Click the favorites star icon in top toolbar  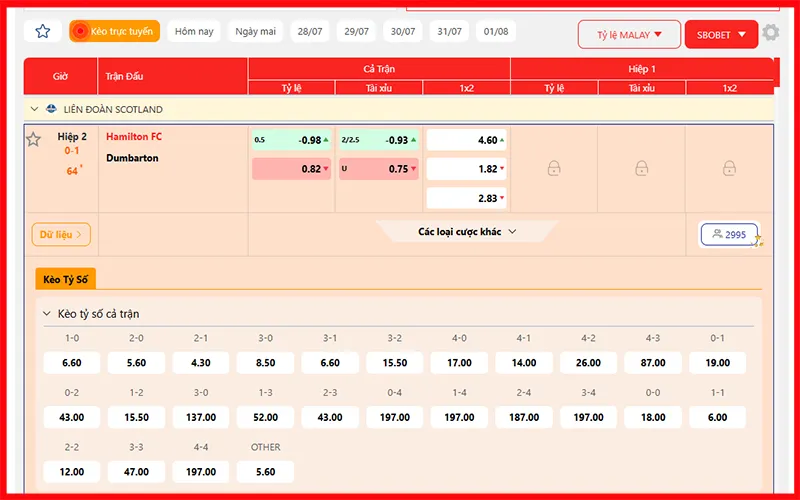(x=42, y=31)
